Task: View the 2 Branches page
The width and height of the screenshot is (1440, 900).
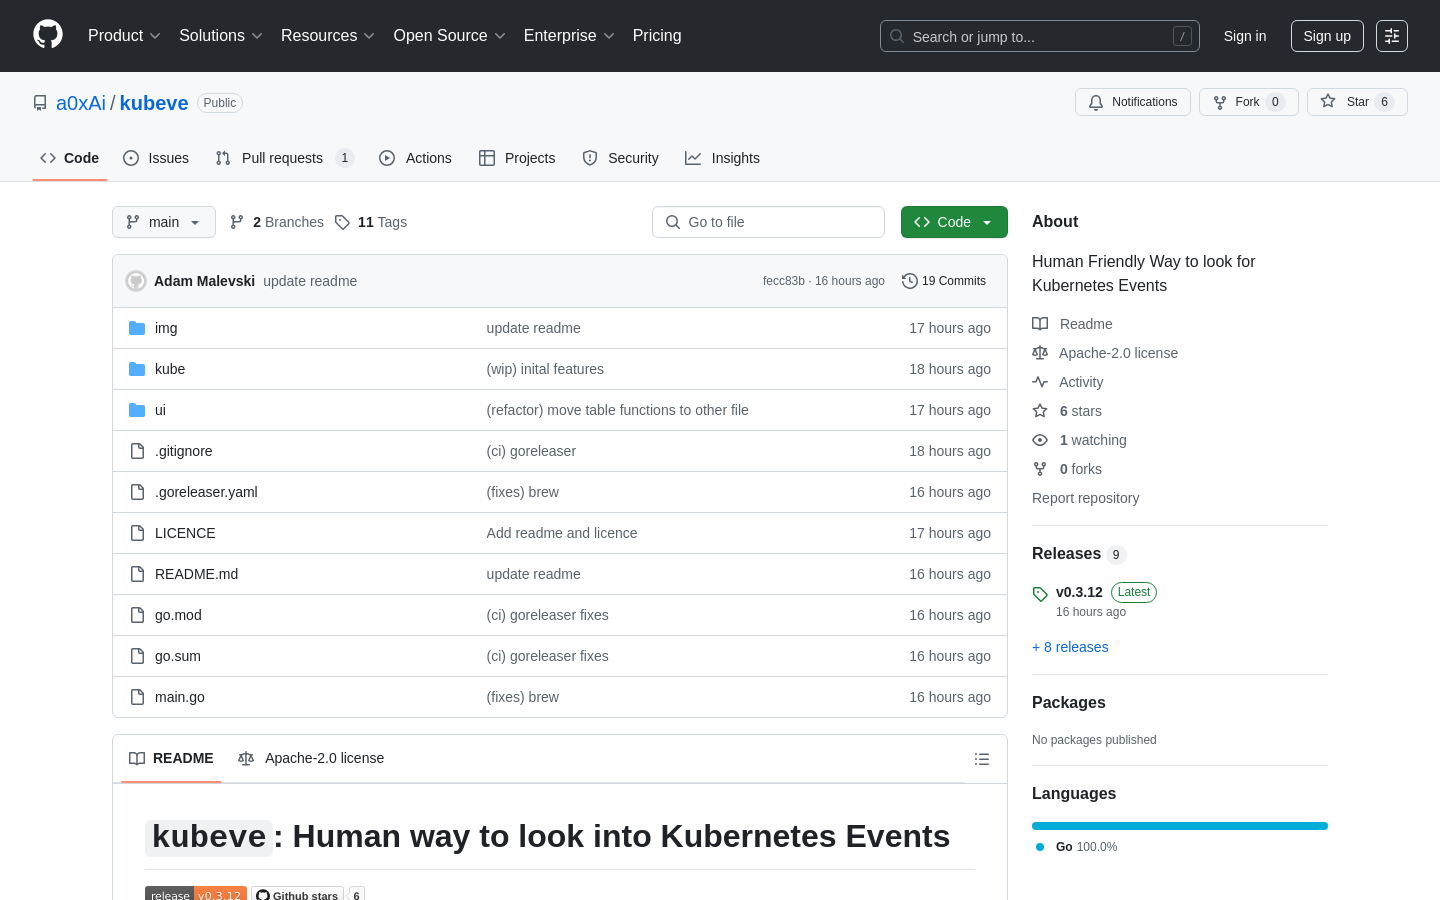Action: point(277,222)
